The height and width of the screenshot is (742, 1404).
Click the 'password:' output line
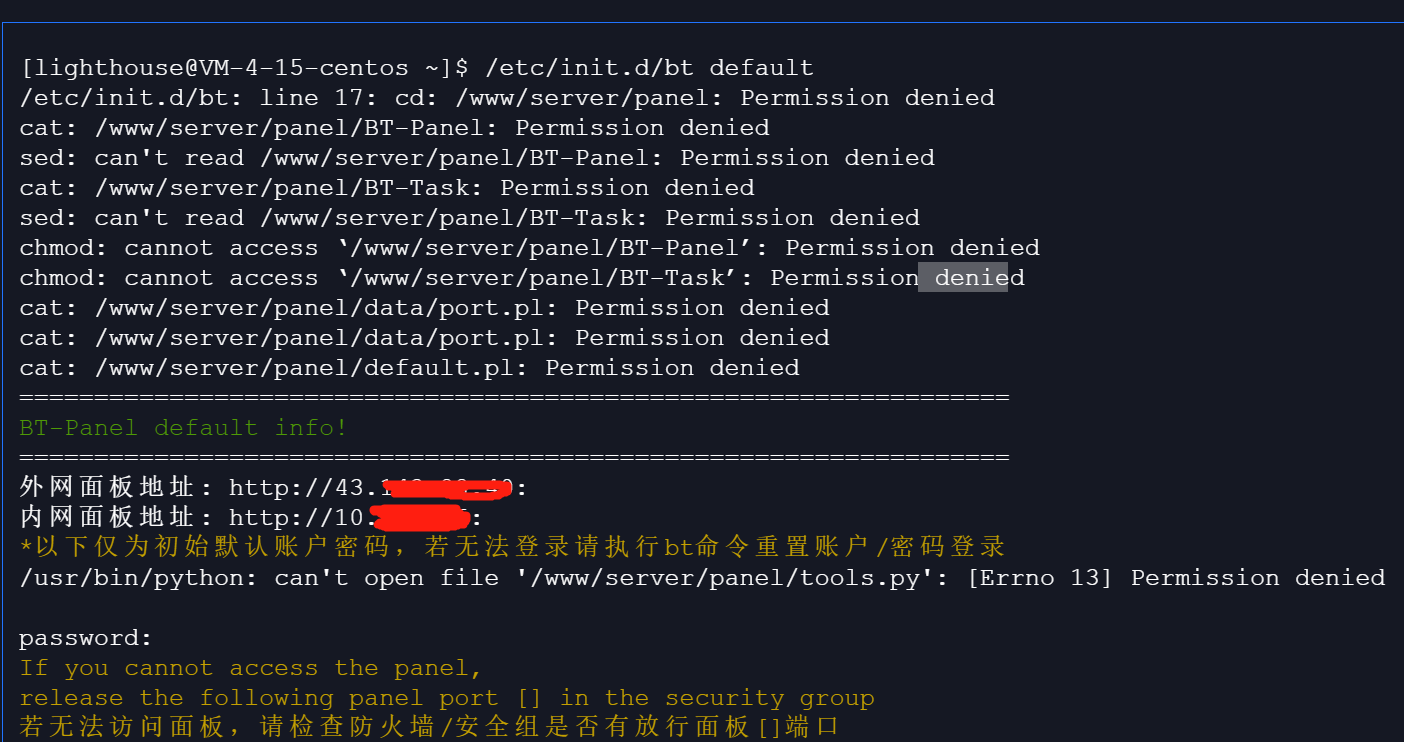(x=86, y=638)
